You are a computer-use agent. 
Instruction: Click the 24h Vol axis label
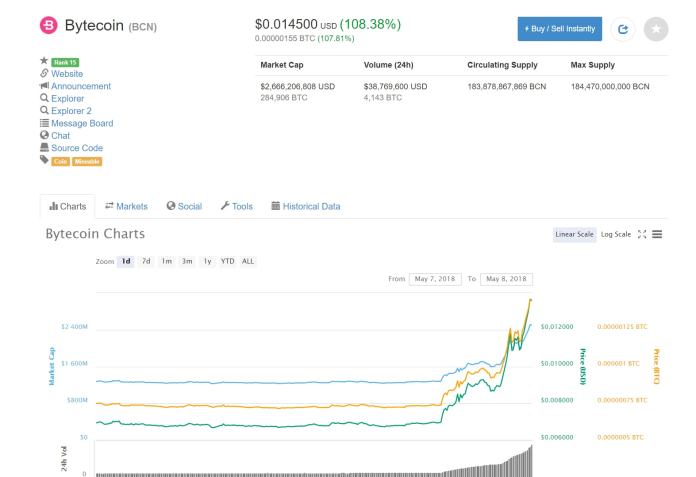point(64,458)
